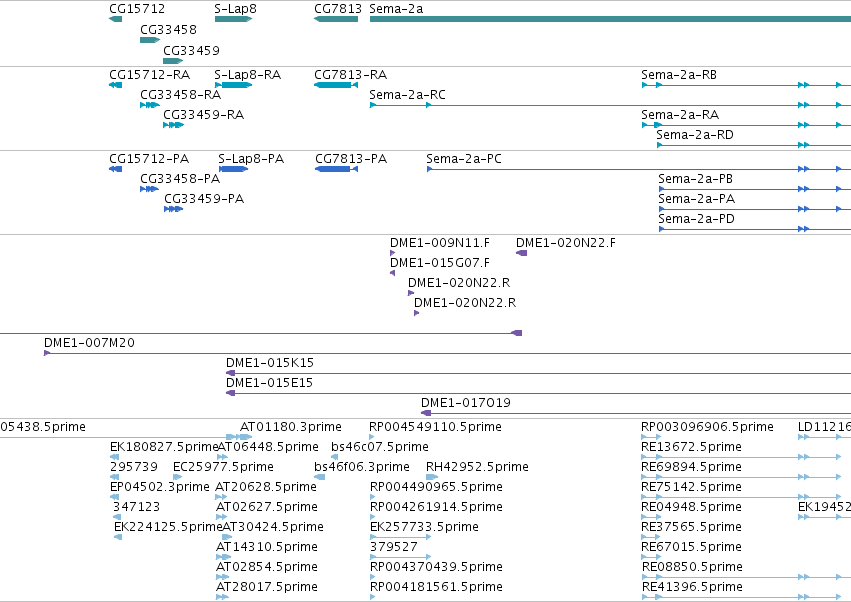Click the S-Lap8-RA transcript

(x=233, y=85)
